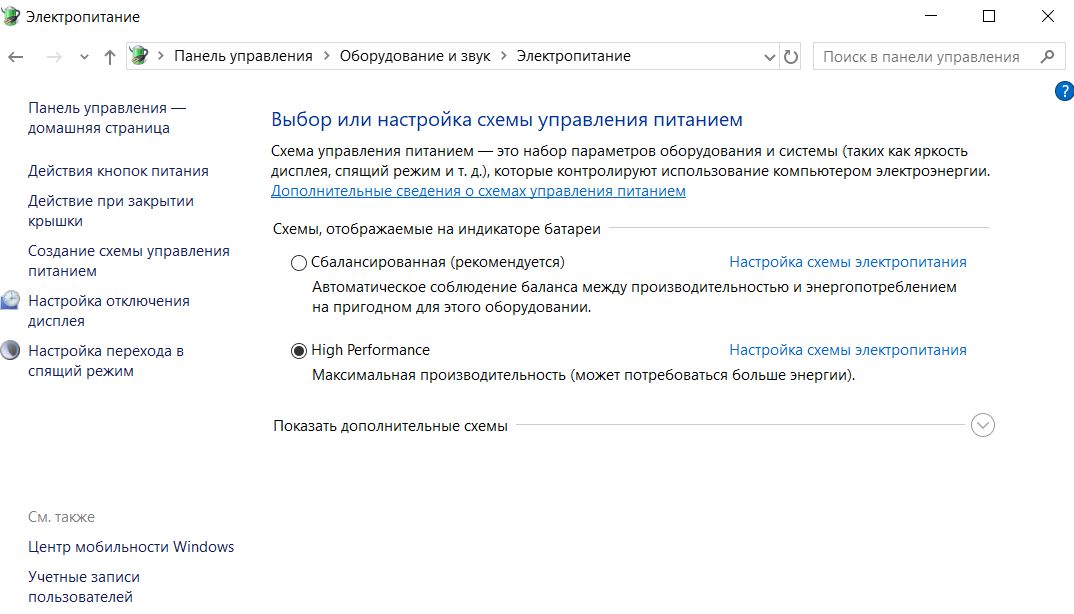Open Оборудование и звук breadcrumb
Image resolution: width=1074 pixels, height=614 pixels.
(415, 56)
